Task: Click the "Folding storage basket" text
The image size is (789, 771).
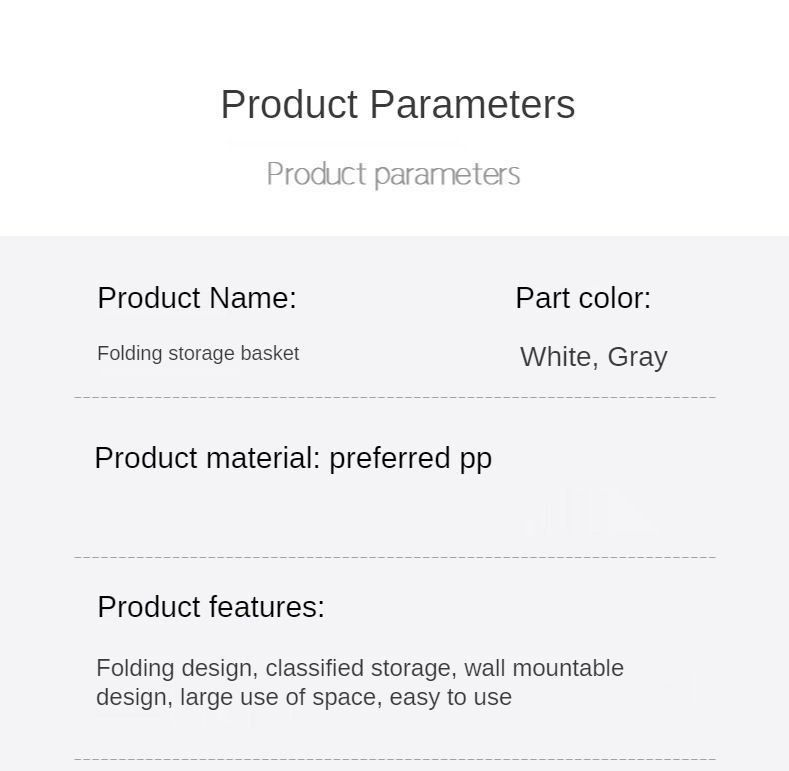Action: point(198,353)
